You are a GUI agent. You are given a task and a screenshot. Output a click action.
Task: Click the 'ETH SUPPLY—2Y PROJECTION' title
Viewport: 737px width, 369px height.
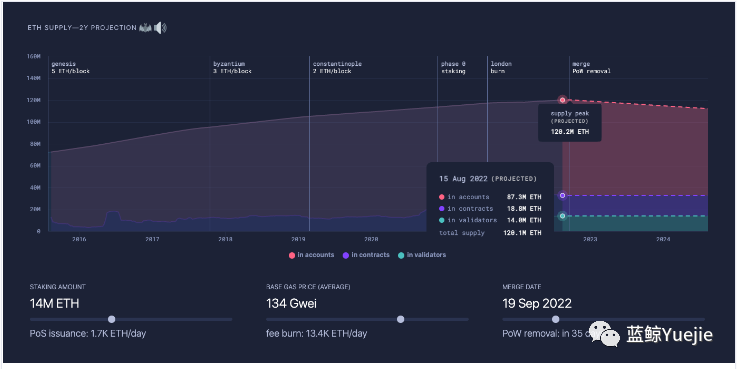82,28
